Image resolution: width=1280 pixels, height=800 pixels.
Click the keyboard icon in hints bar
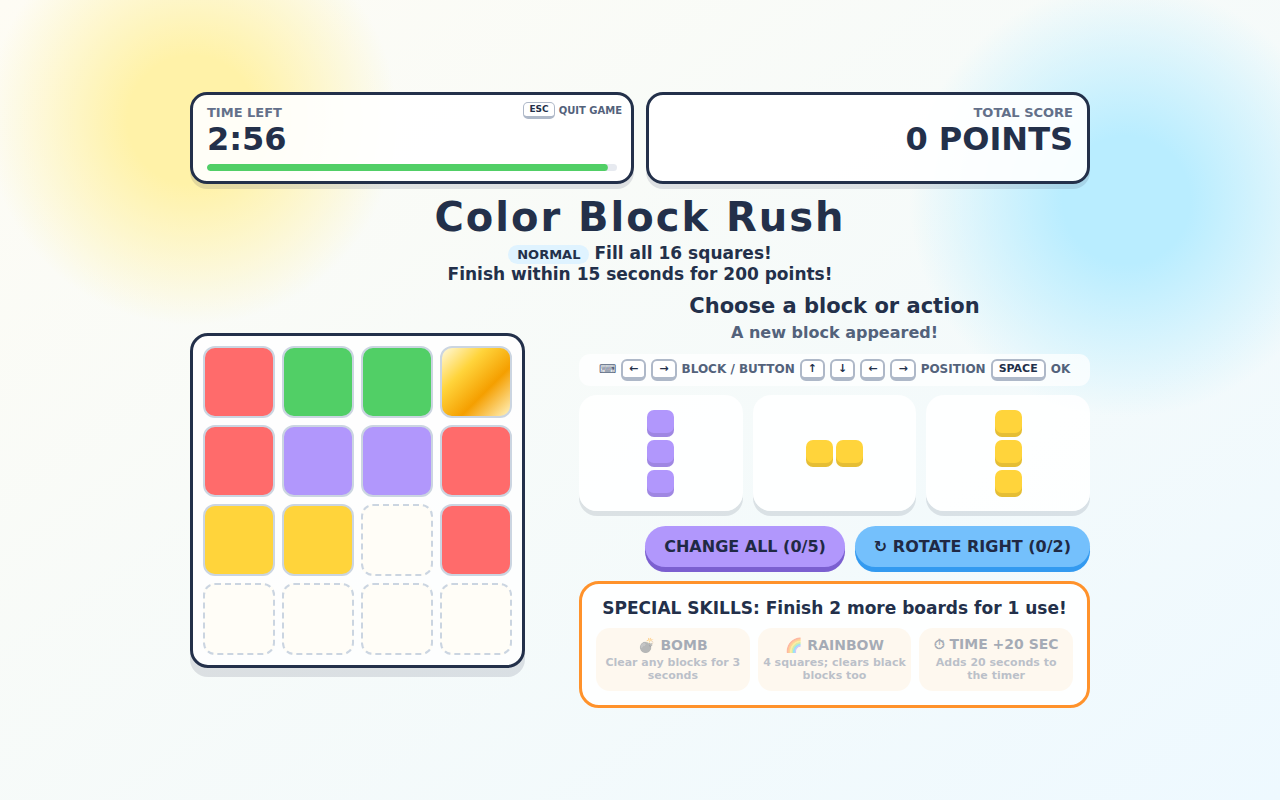click(x=607, y=369)
